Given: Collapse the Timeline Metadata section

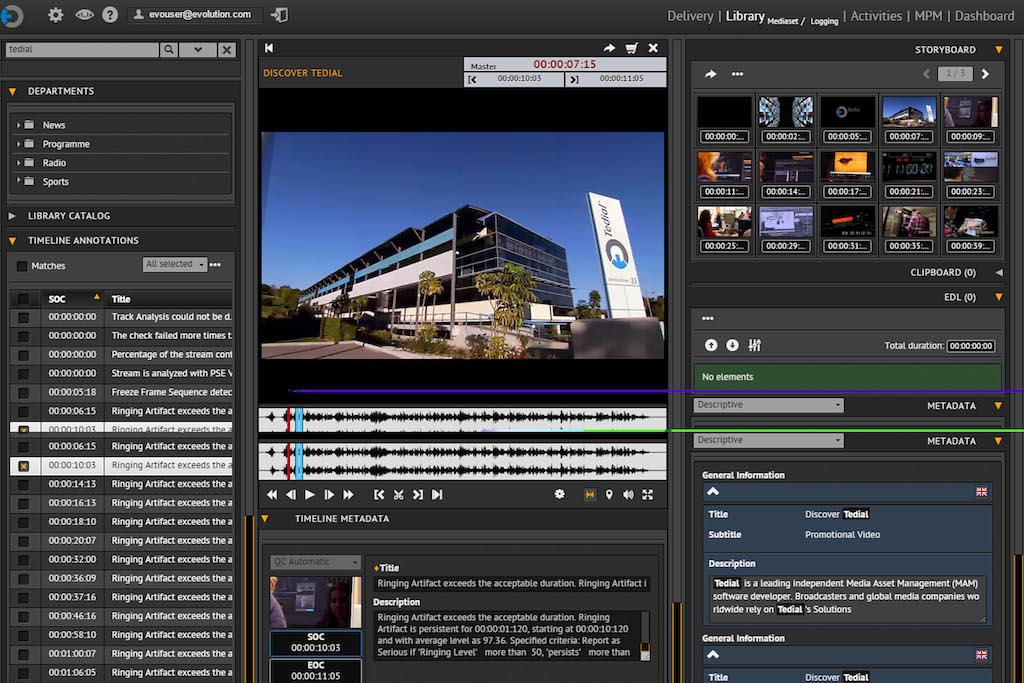Looking at the screenshot, I should pos(265,518).
